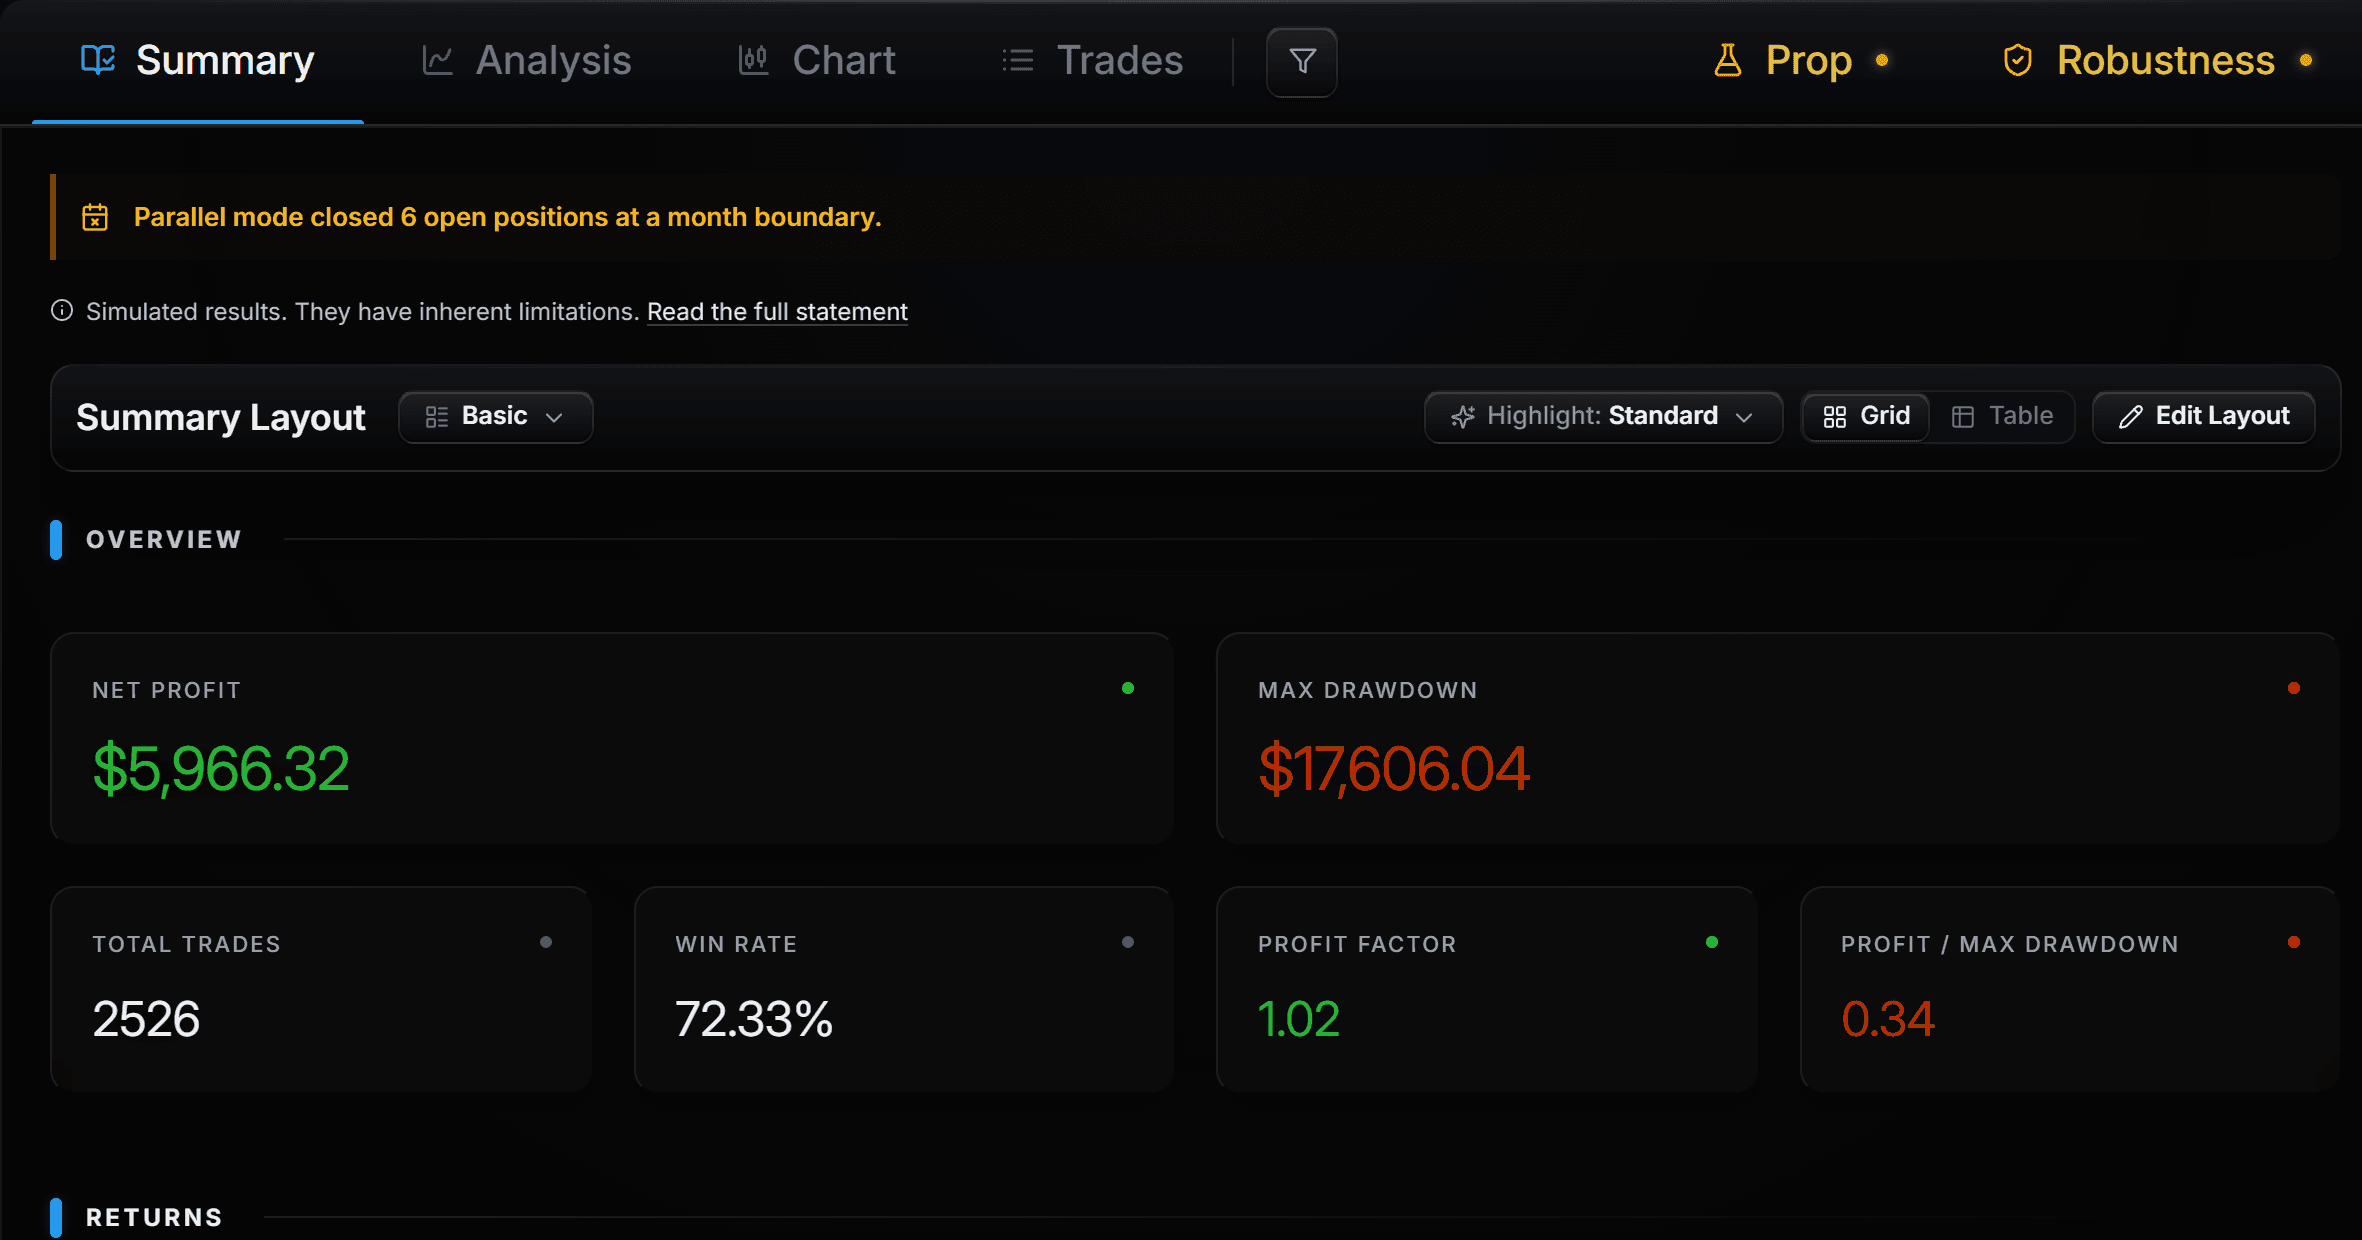Open the Basic layout dropdown
2362x1240 pixels.
pos(496,417)
